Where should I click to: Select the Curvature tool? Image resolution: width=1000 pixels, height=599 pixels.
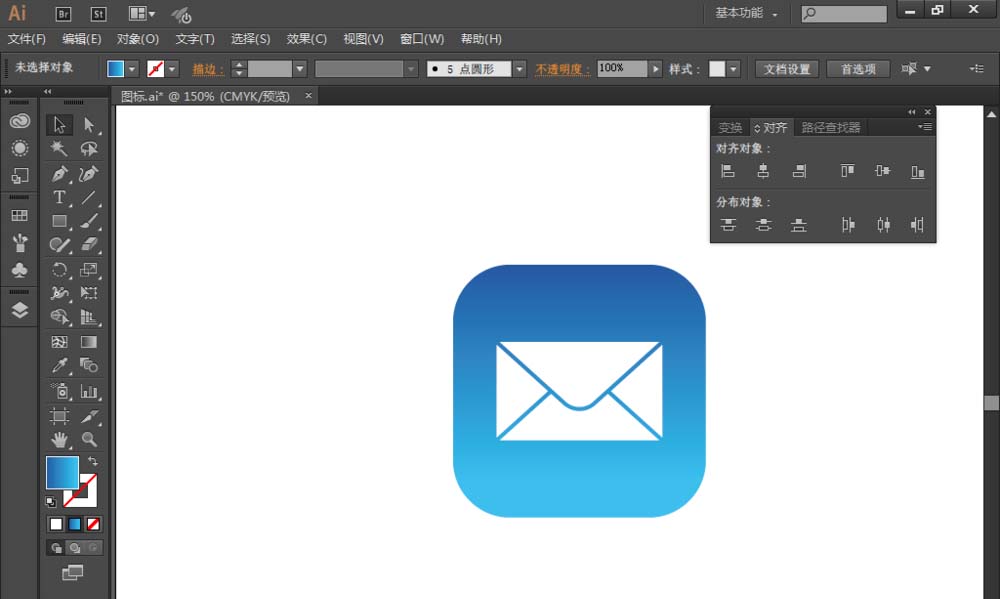point(89,174)
